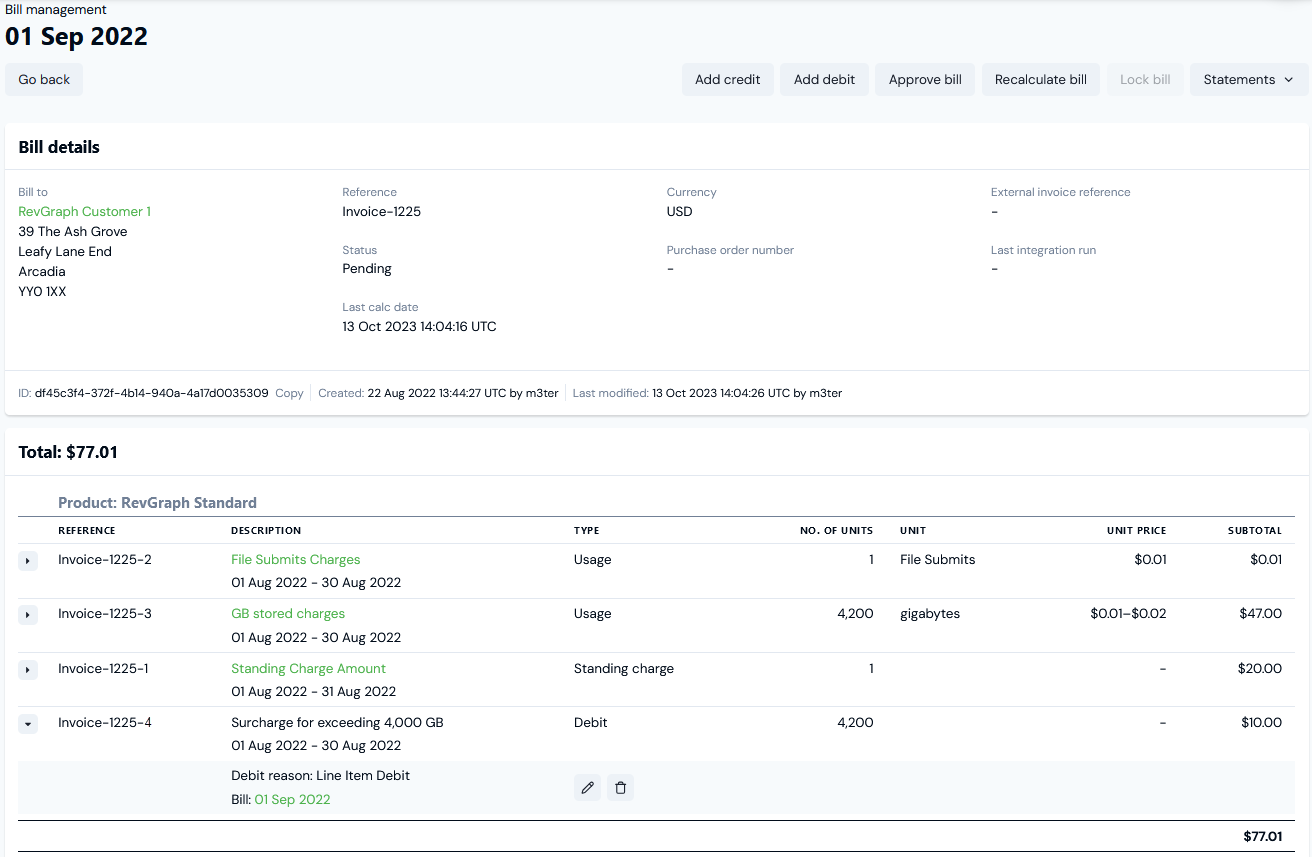Edit the Line Item Debit with pencil icon
The height and width of the screenshot is (857, 1312).
click(588, 788)
